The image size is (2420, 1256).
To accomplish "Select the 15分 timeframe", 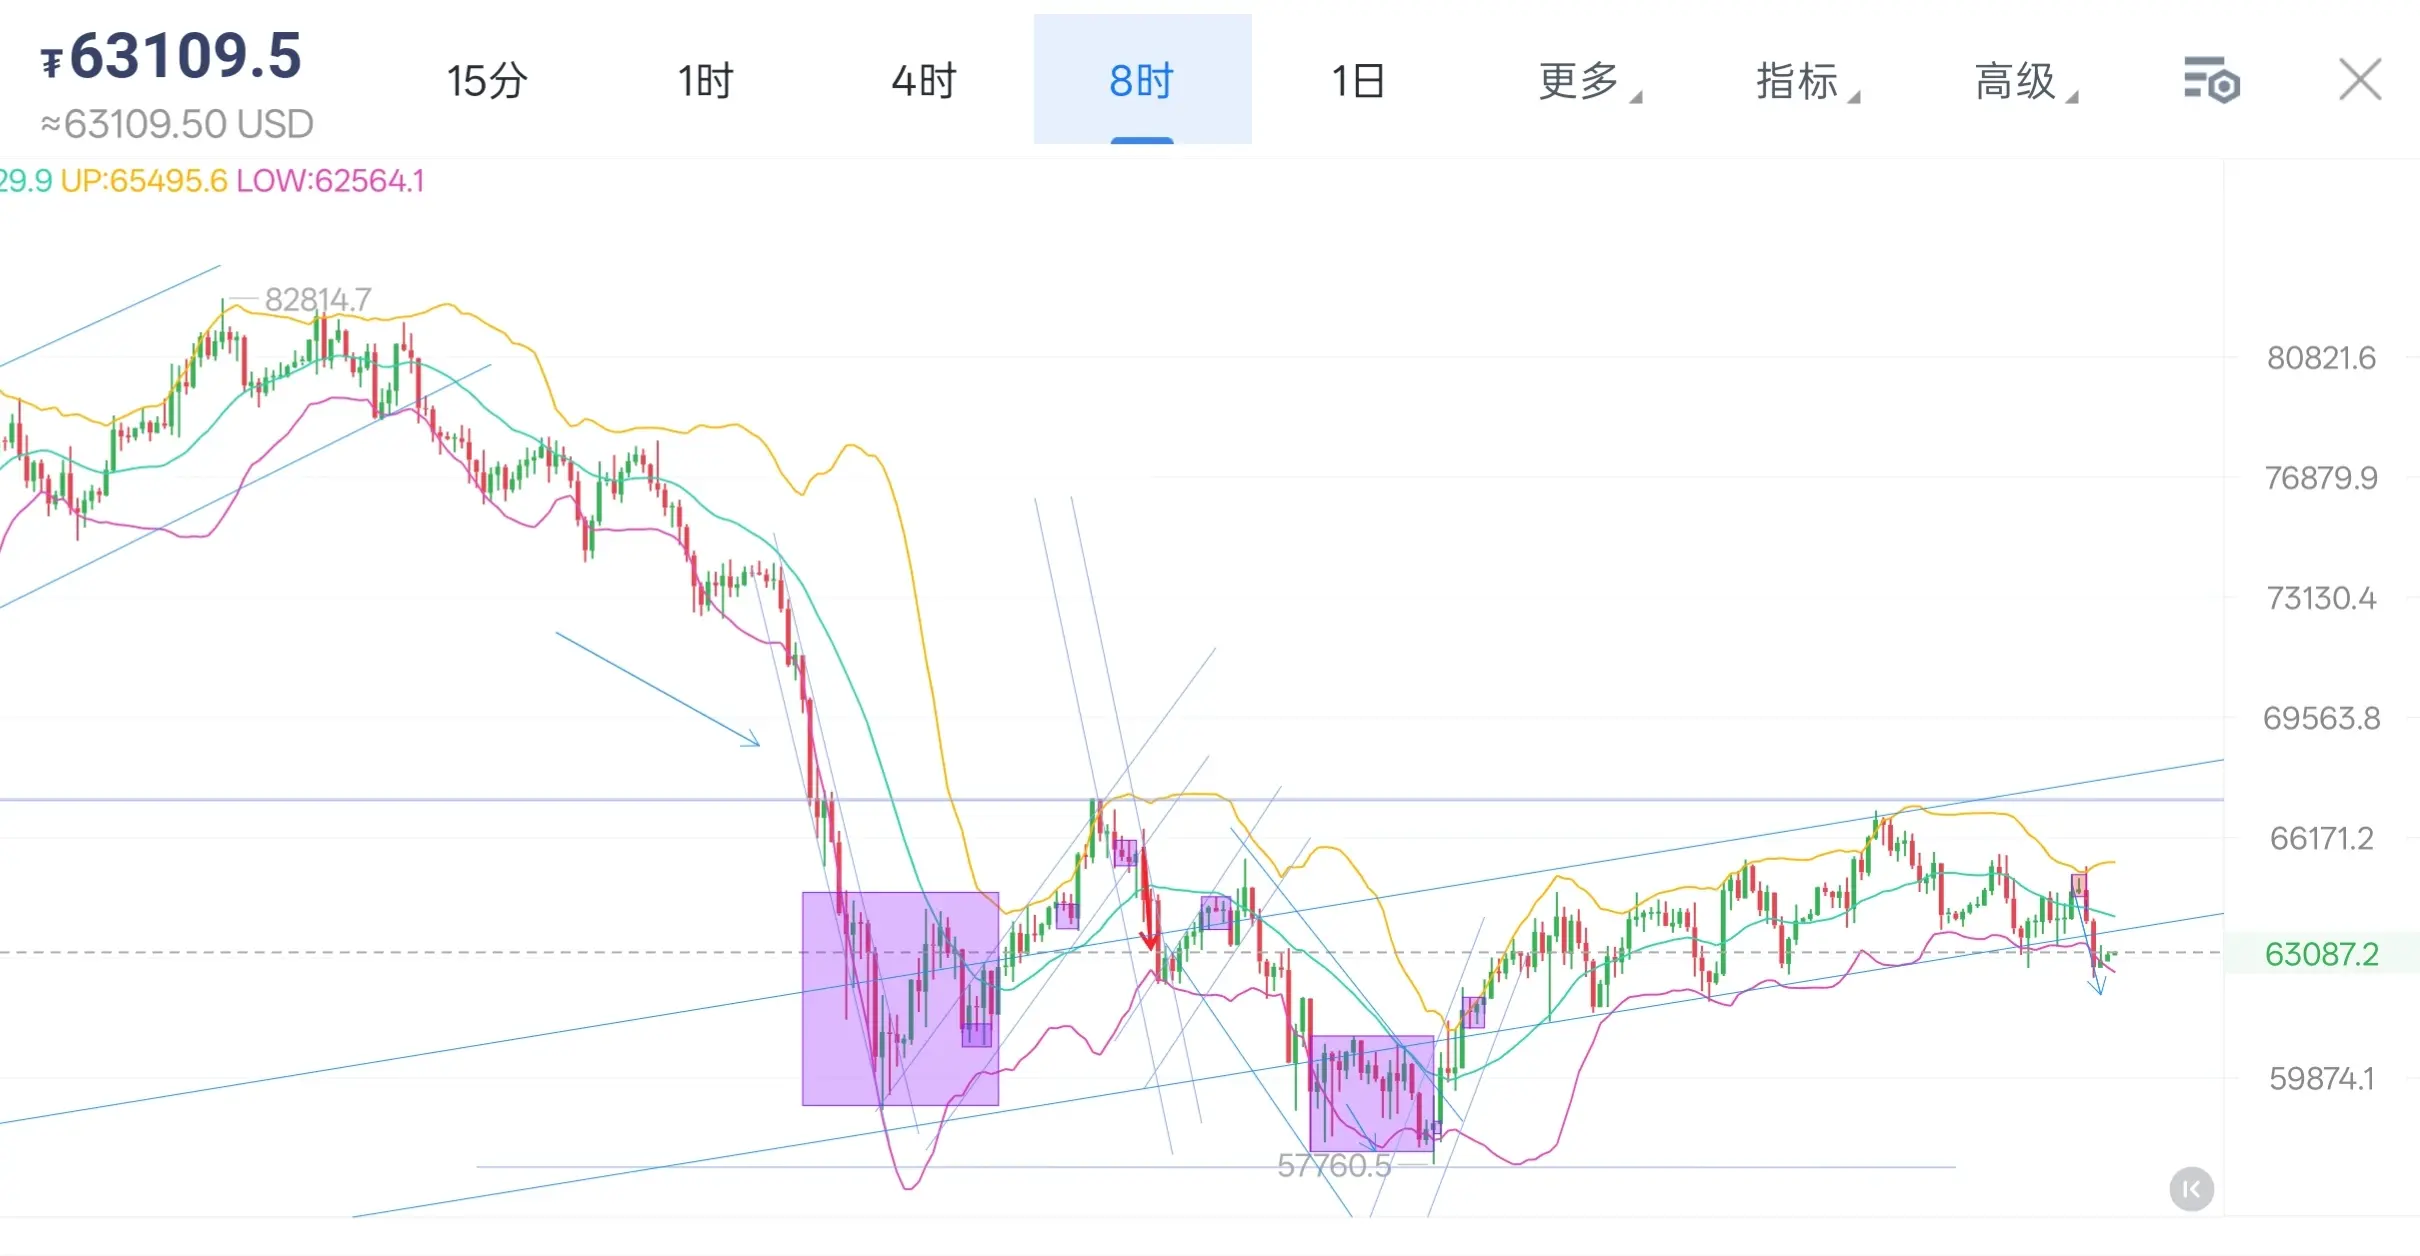I will 487,81.
